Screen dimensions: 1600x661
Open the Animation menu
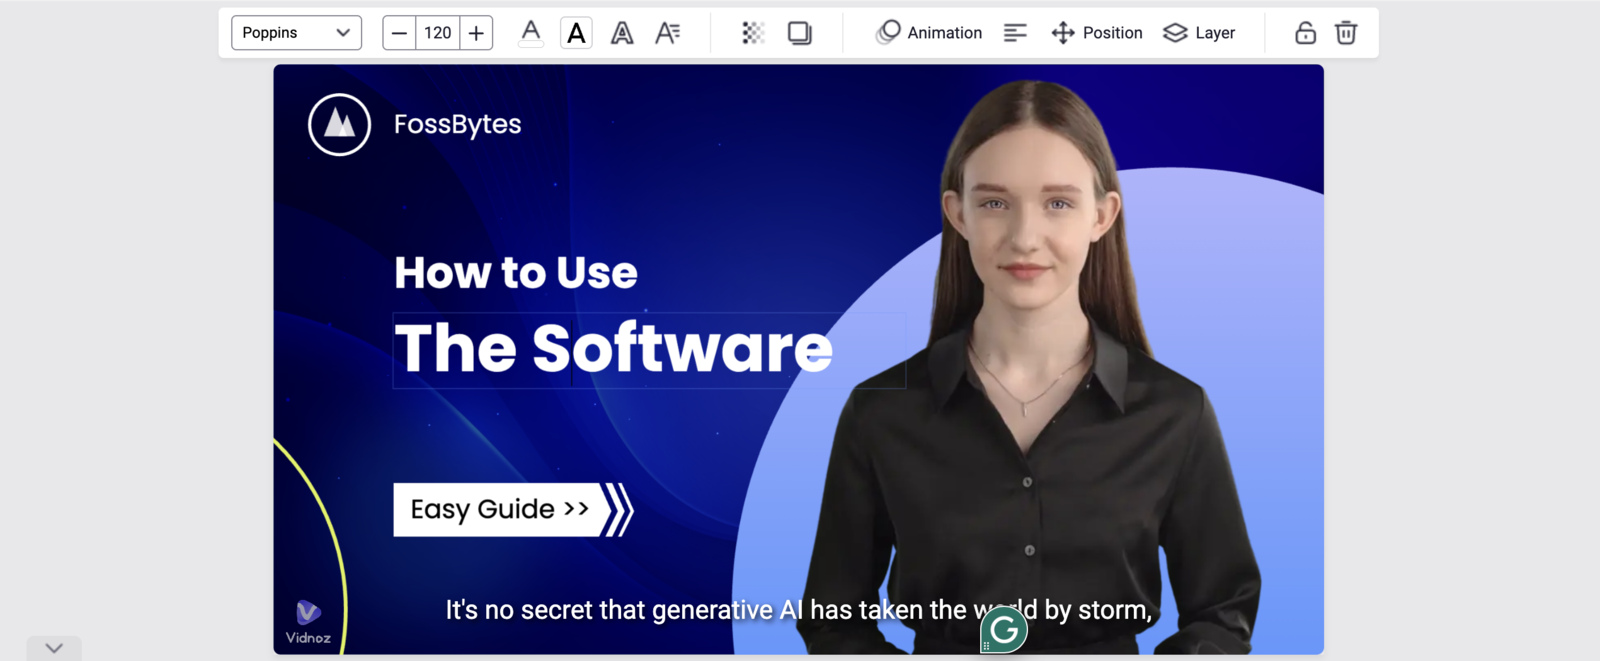coord(929,33)
